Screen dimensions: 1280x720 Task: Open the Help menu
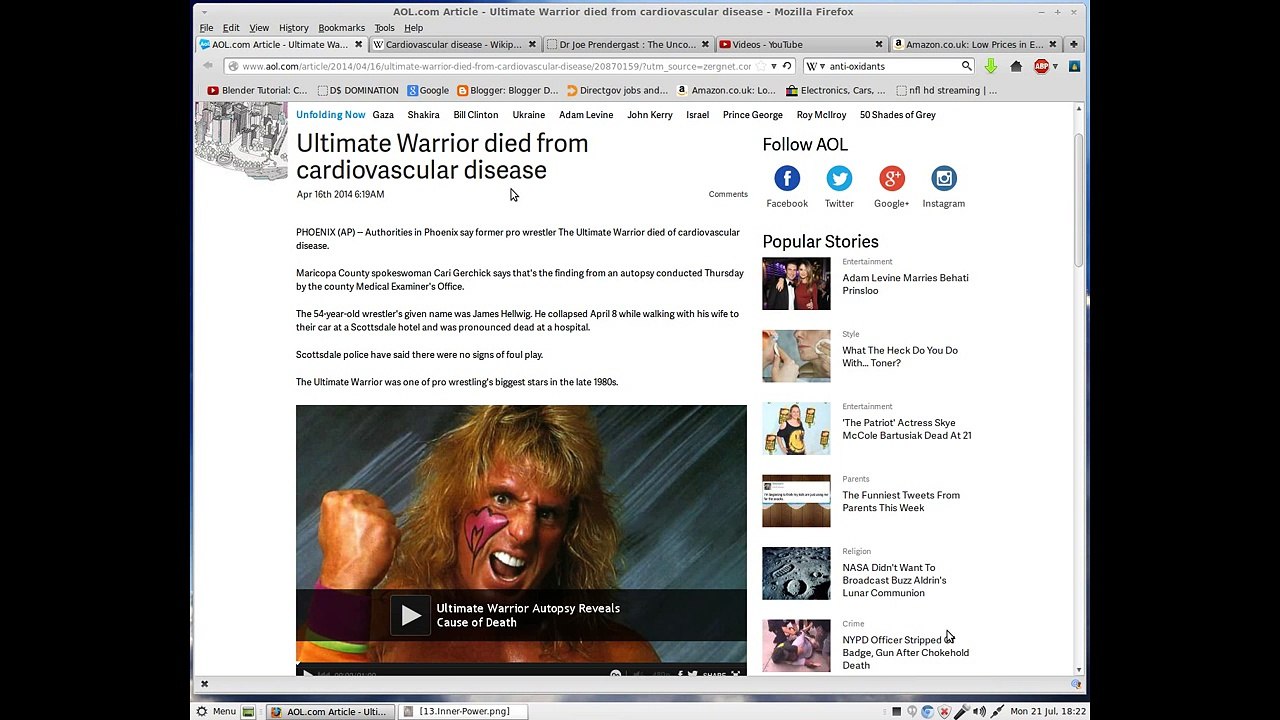(x=413, y=28)
